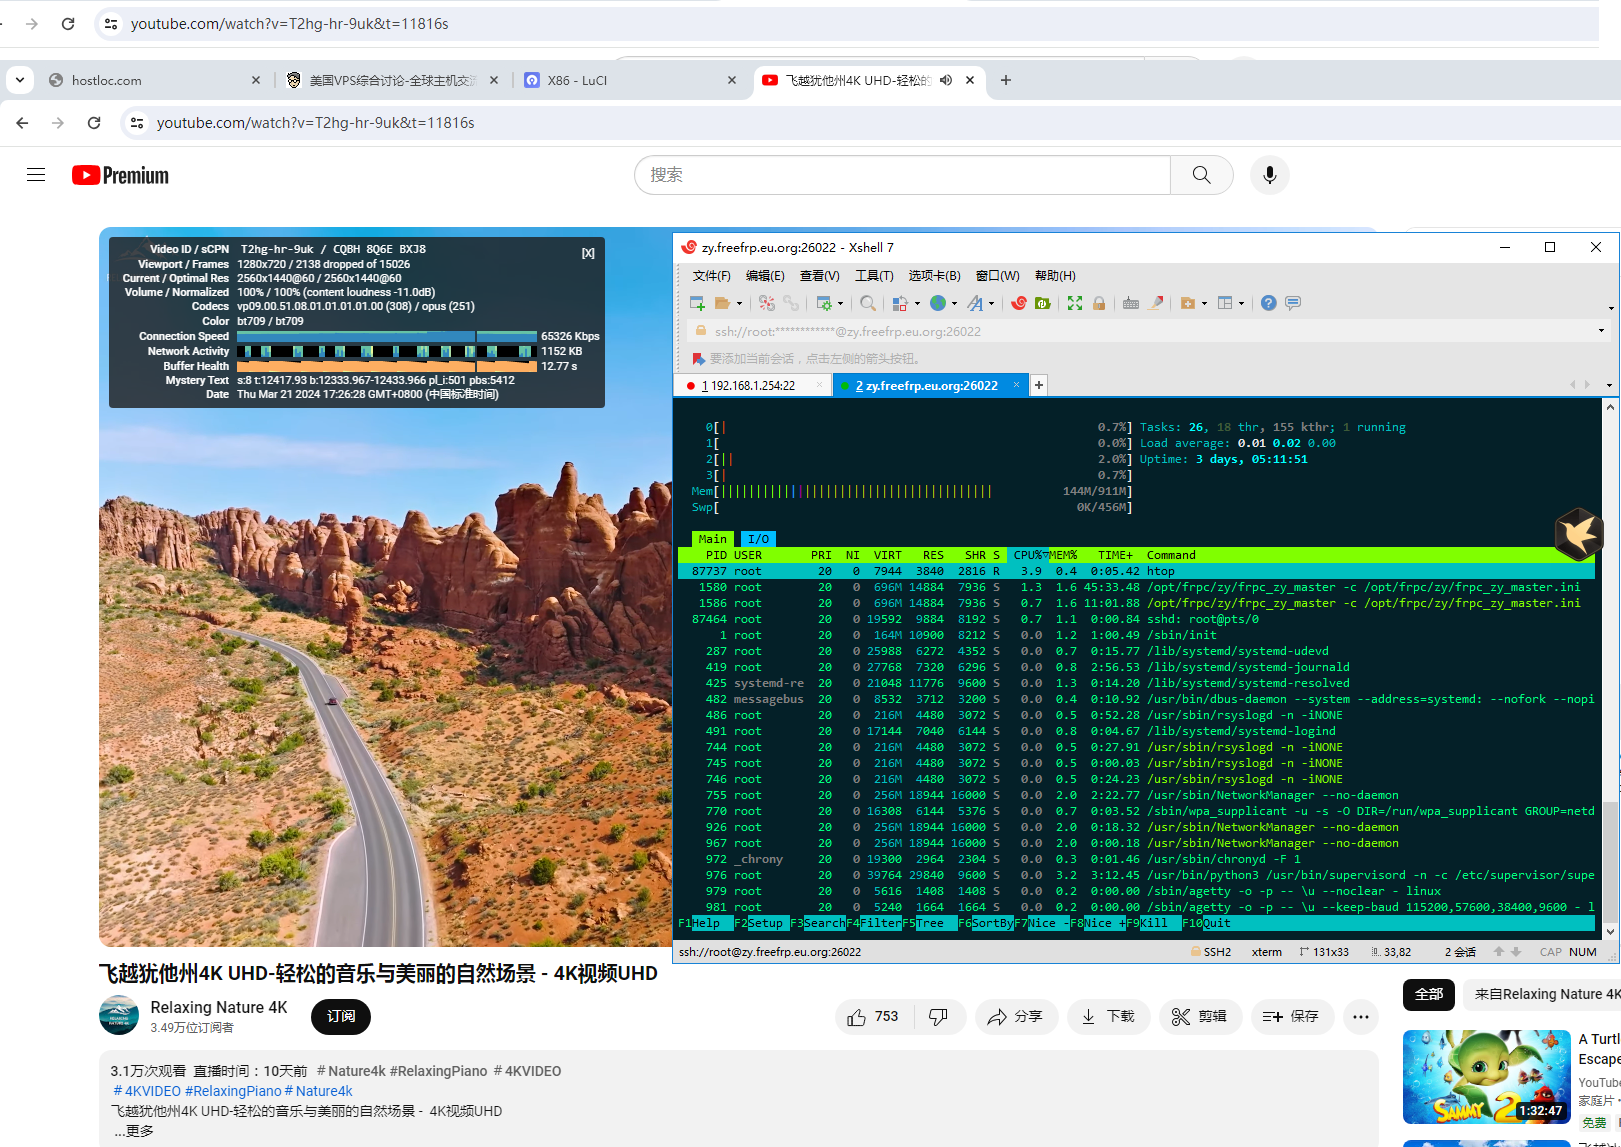Viewport: 1621px width, 1147px height.
Task: Click the padlock lock-screen icon in Xshell toolbar
Action: [x=1099, y=303]
